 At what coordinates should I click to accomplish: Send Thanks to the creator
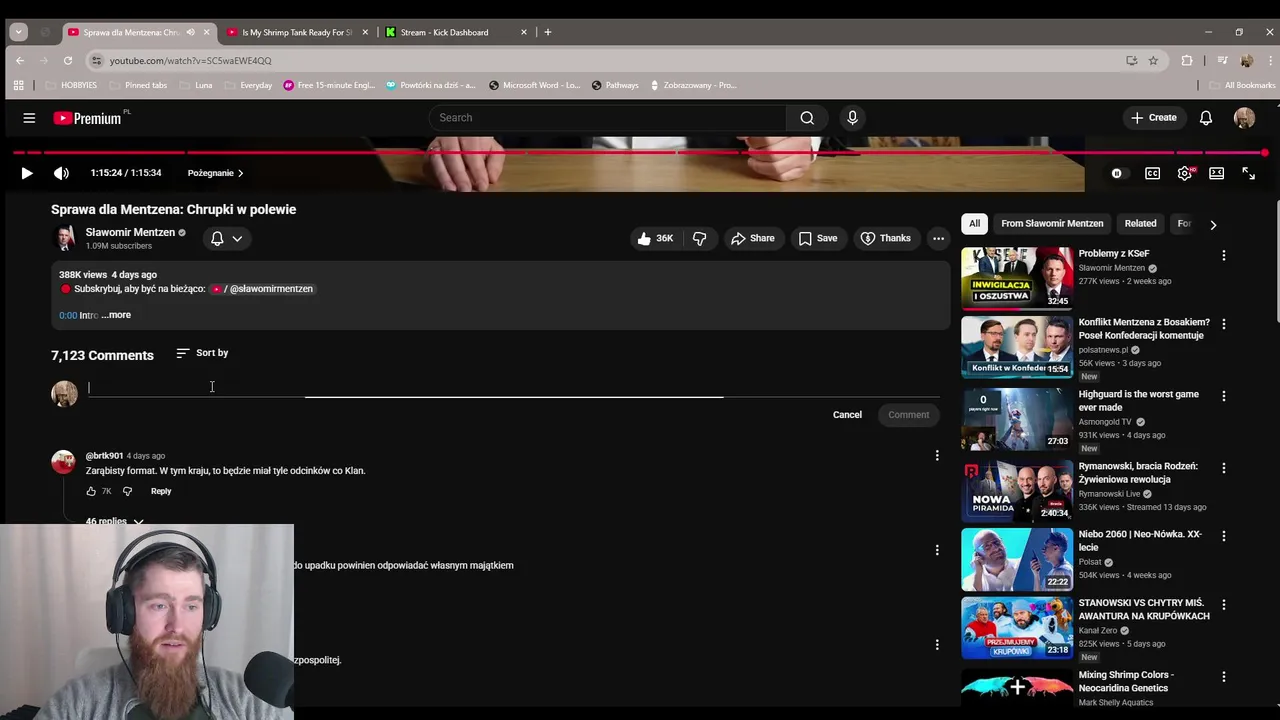point(885,238)
